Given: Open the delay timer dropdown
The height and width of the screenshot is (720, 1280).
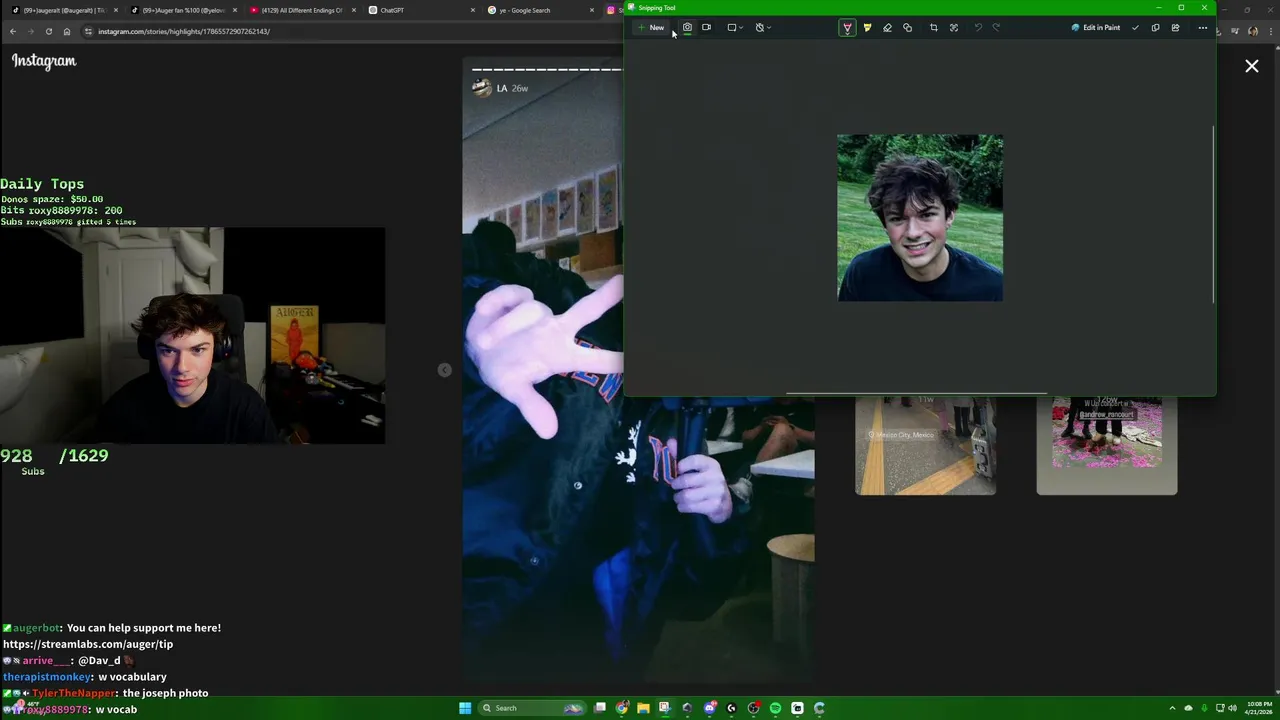Looking at the screenshot, I should coord(763,28).
